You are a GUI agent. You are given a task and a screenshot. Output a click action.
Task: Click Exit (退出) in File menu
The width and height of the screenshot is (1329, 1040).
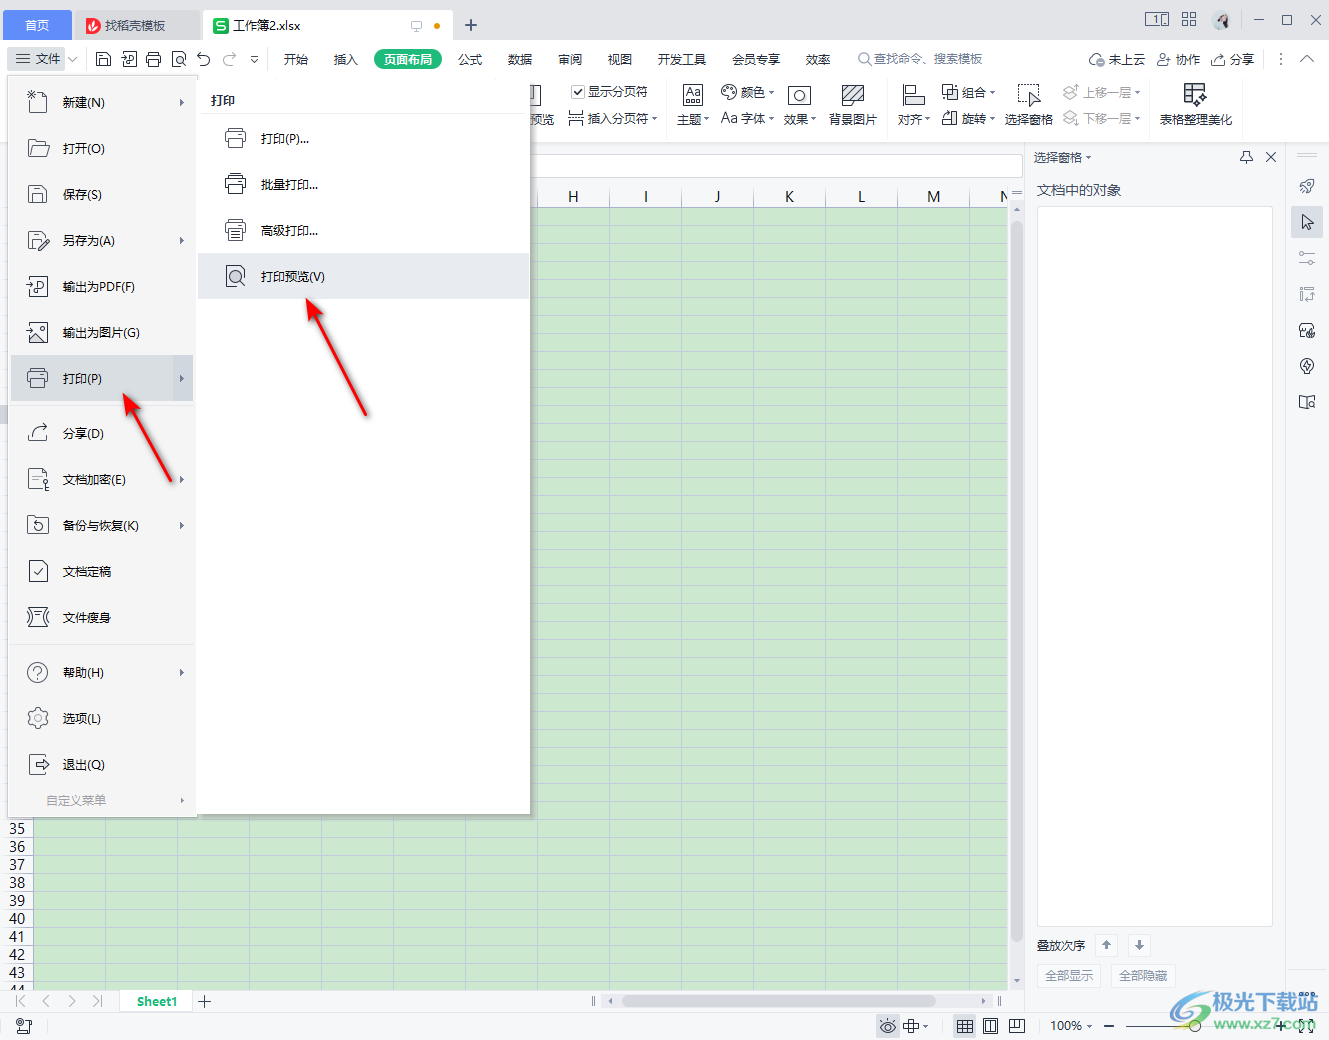pyautogui.click(x=101, y=764)
